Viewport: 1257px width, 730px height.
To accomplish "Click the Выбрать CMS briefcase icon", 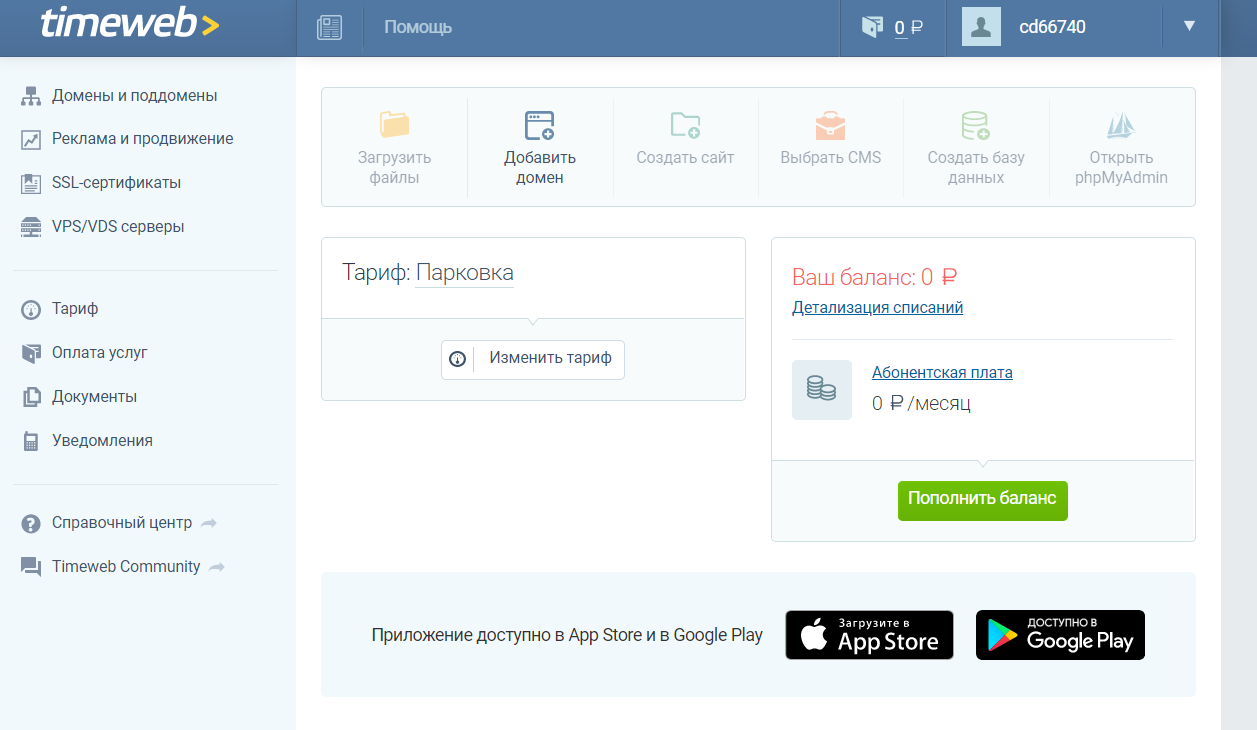I will [830, 124].
